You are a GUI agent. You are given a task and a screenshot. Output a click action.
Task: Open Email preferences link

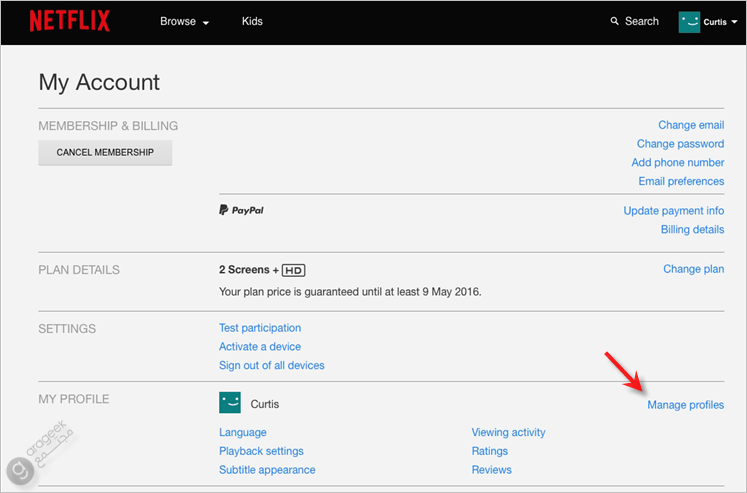tap(681, 181)
